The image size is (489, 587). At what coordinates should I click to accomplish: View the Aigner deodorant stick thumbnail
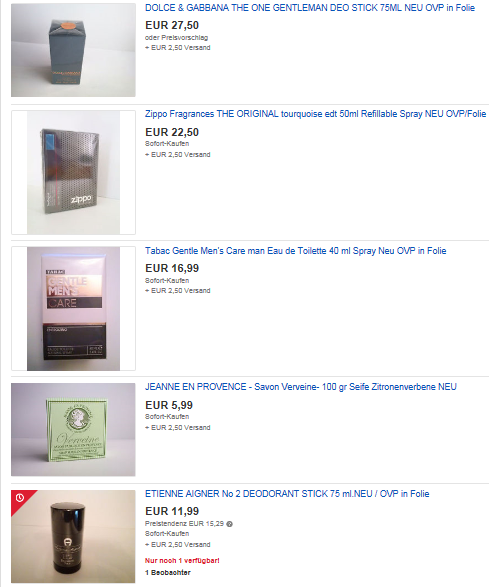[x=73, y=536]
